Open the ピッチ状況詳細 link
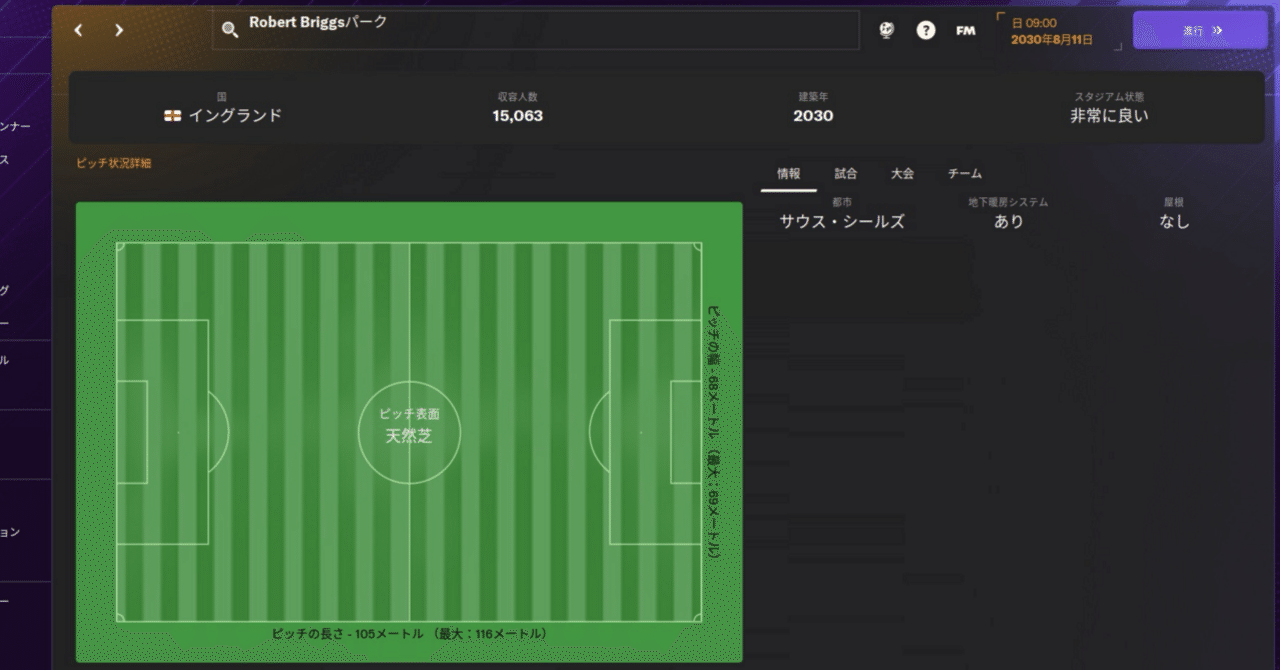The image size is (1280, 670). (113, 164)
